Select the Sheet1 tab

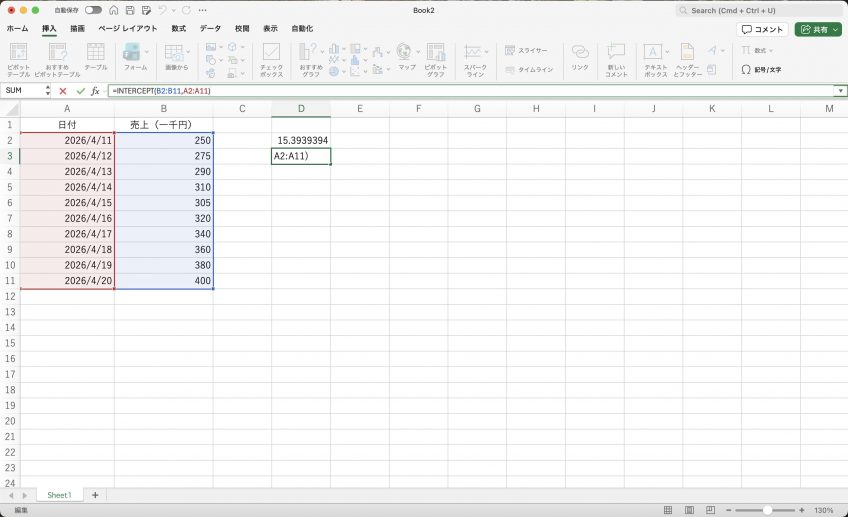click(x=59, y=495)
